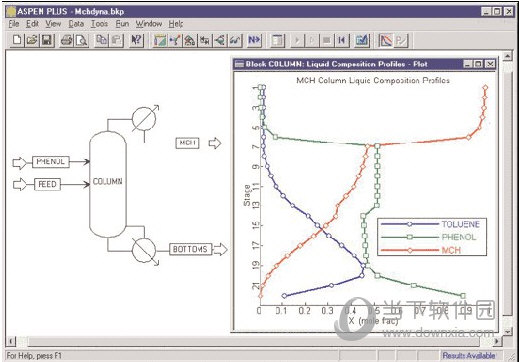Click the properties toolbar icon after branching nodes
Viewport: 519px width, 362px height.
[190, 40]
